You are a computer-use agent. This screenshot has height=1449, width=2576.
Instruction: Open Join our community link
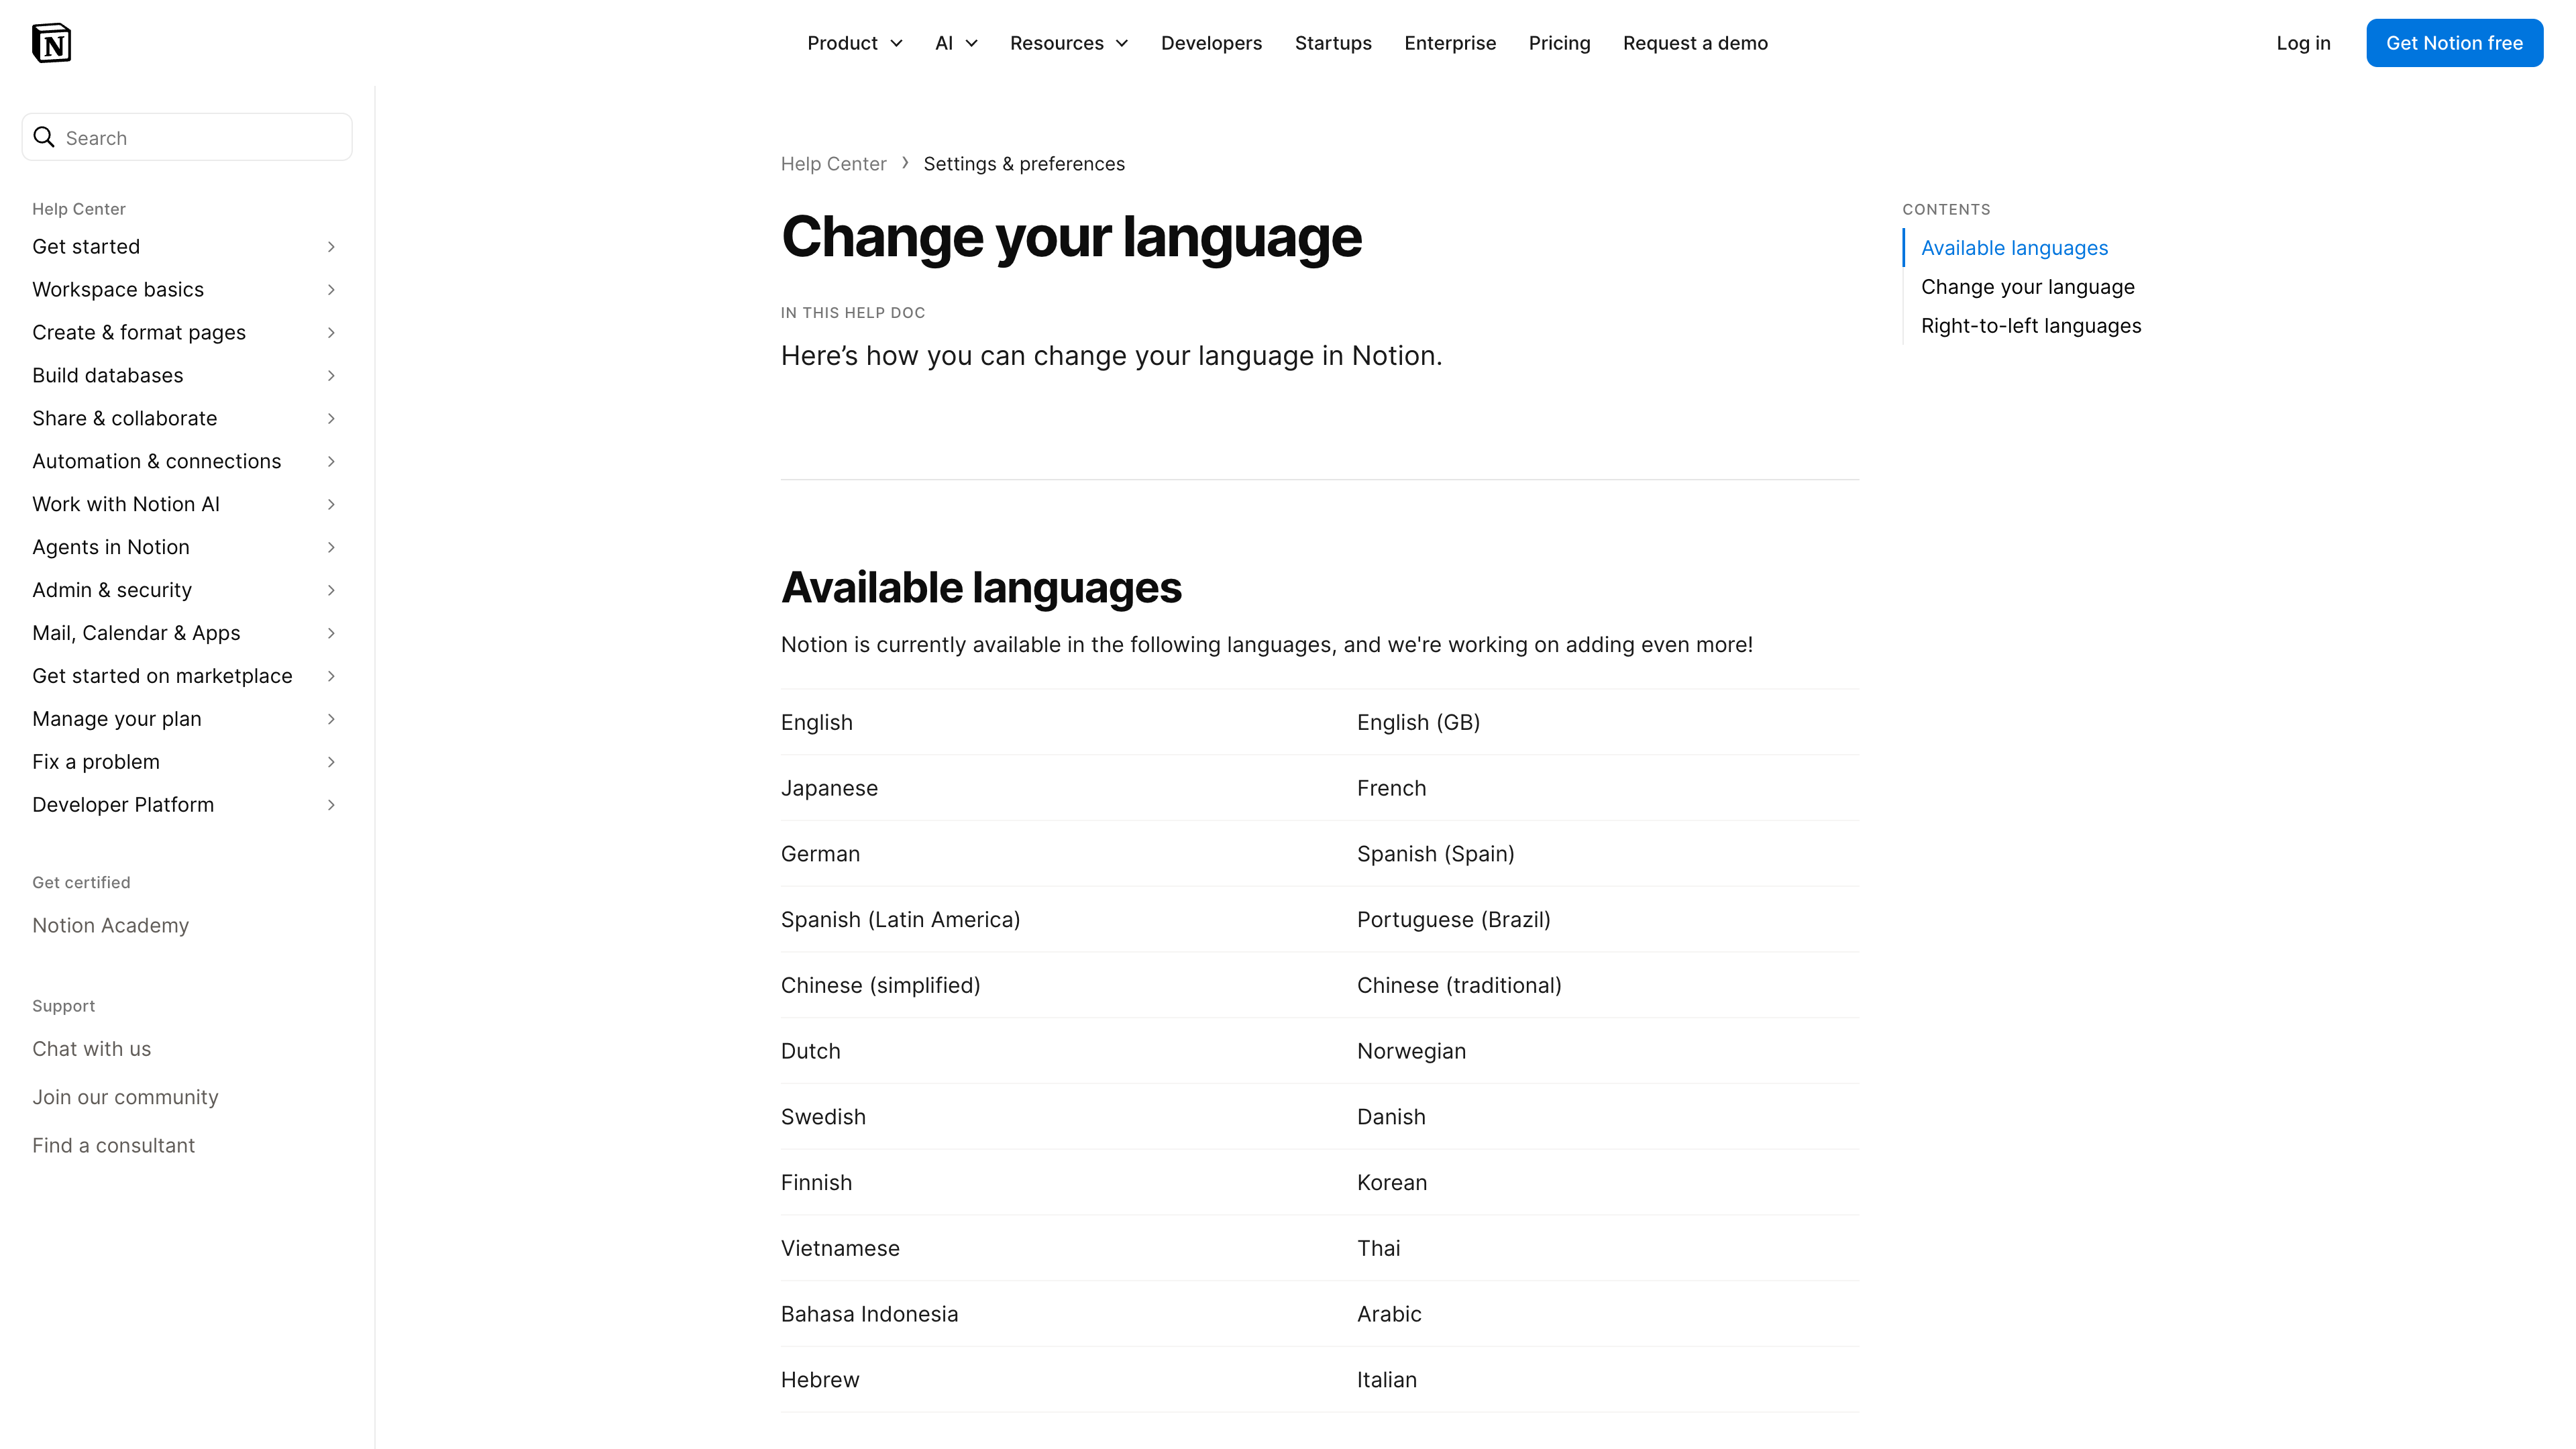coord(125,1097)
